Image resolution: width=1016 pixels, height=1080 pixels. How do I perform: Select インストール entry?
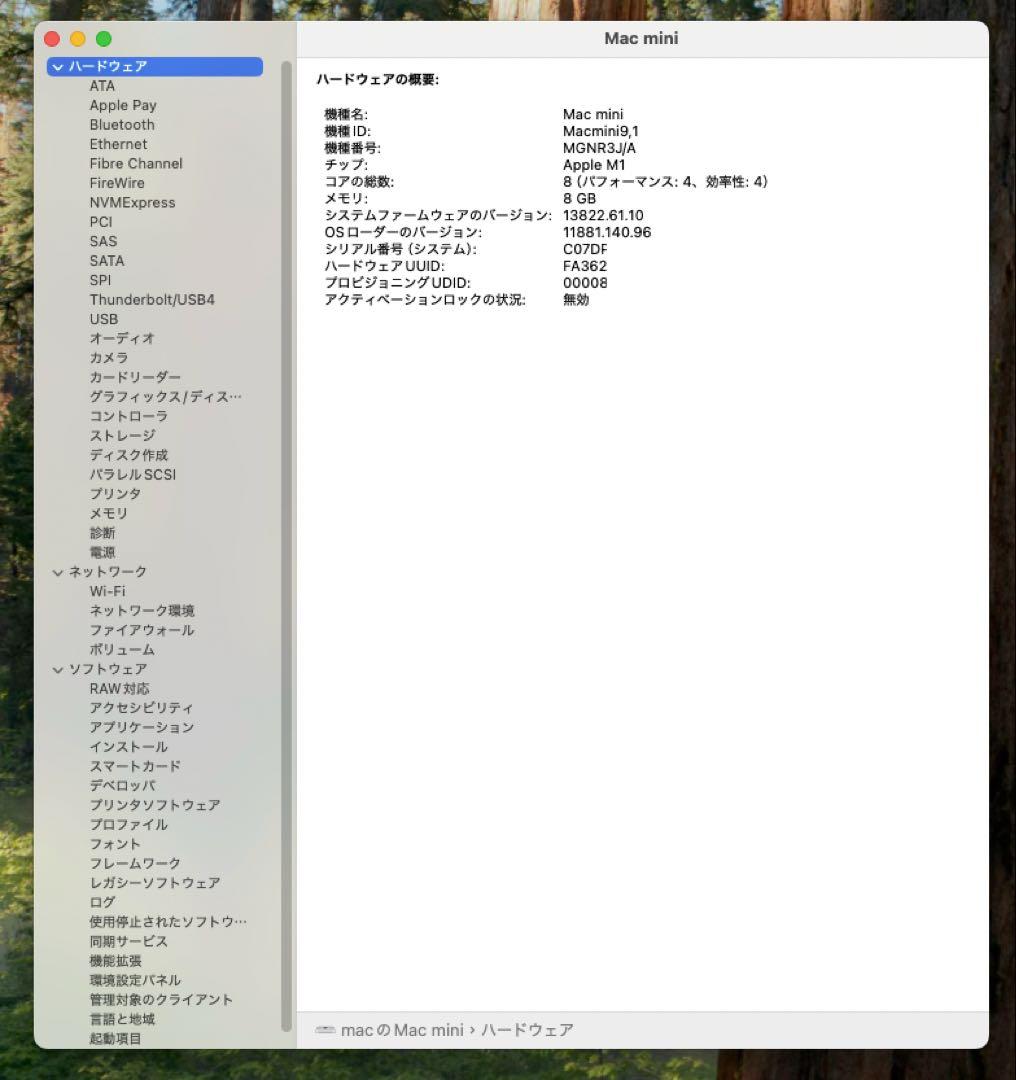click(x=129, y=747)
